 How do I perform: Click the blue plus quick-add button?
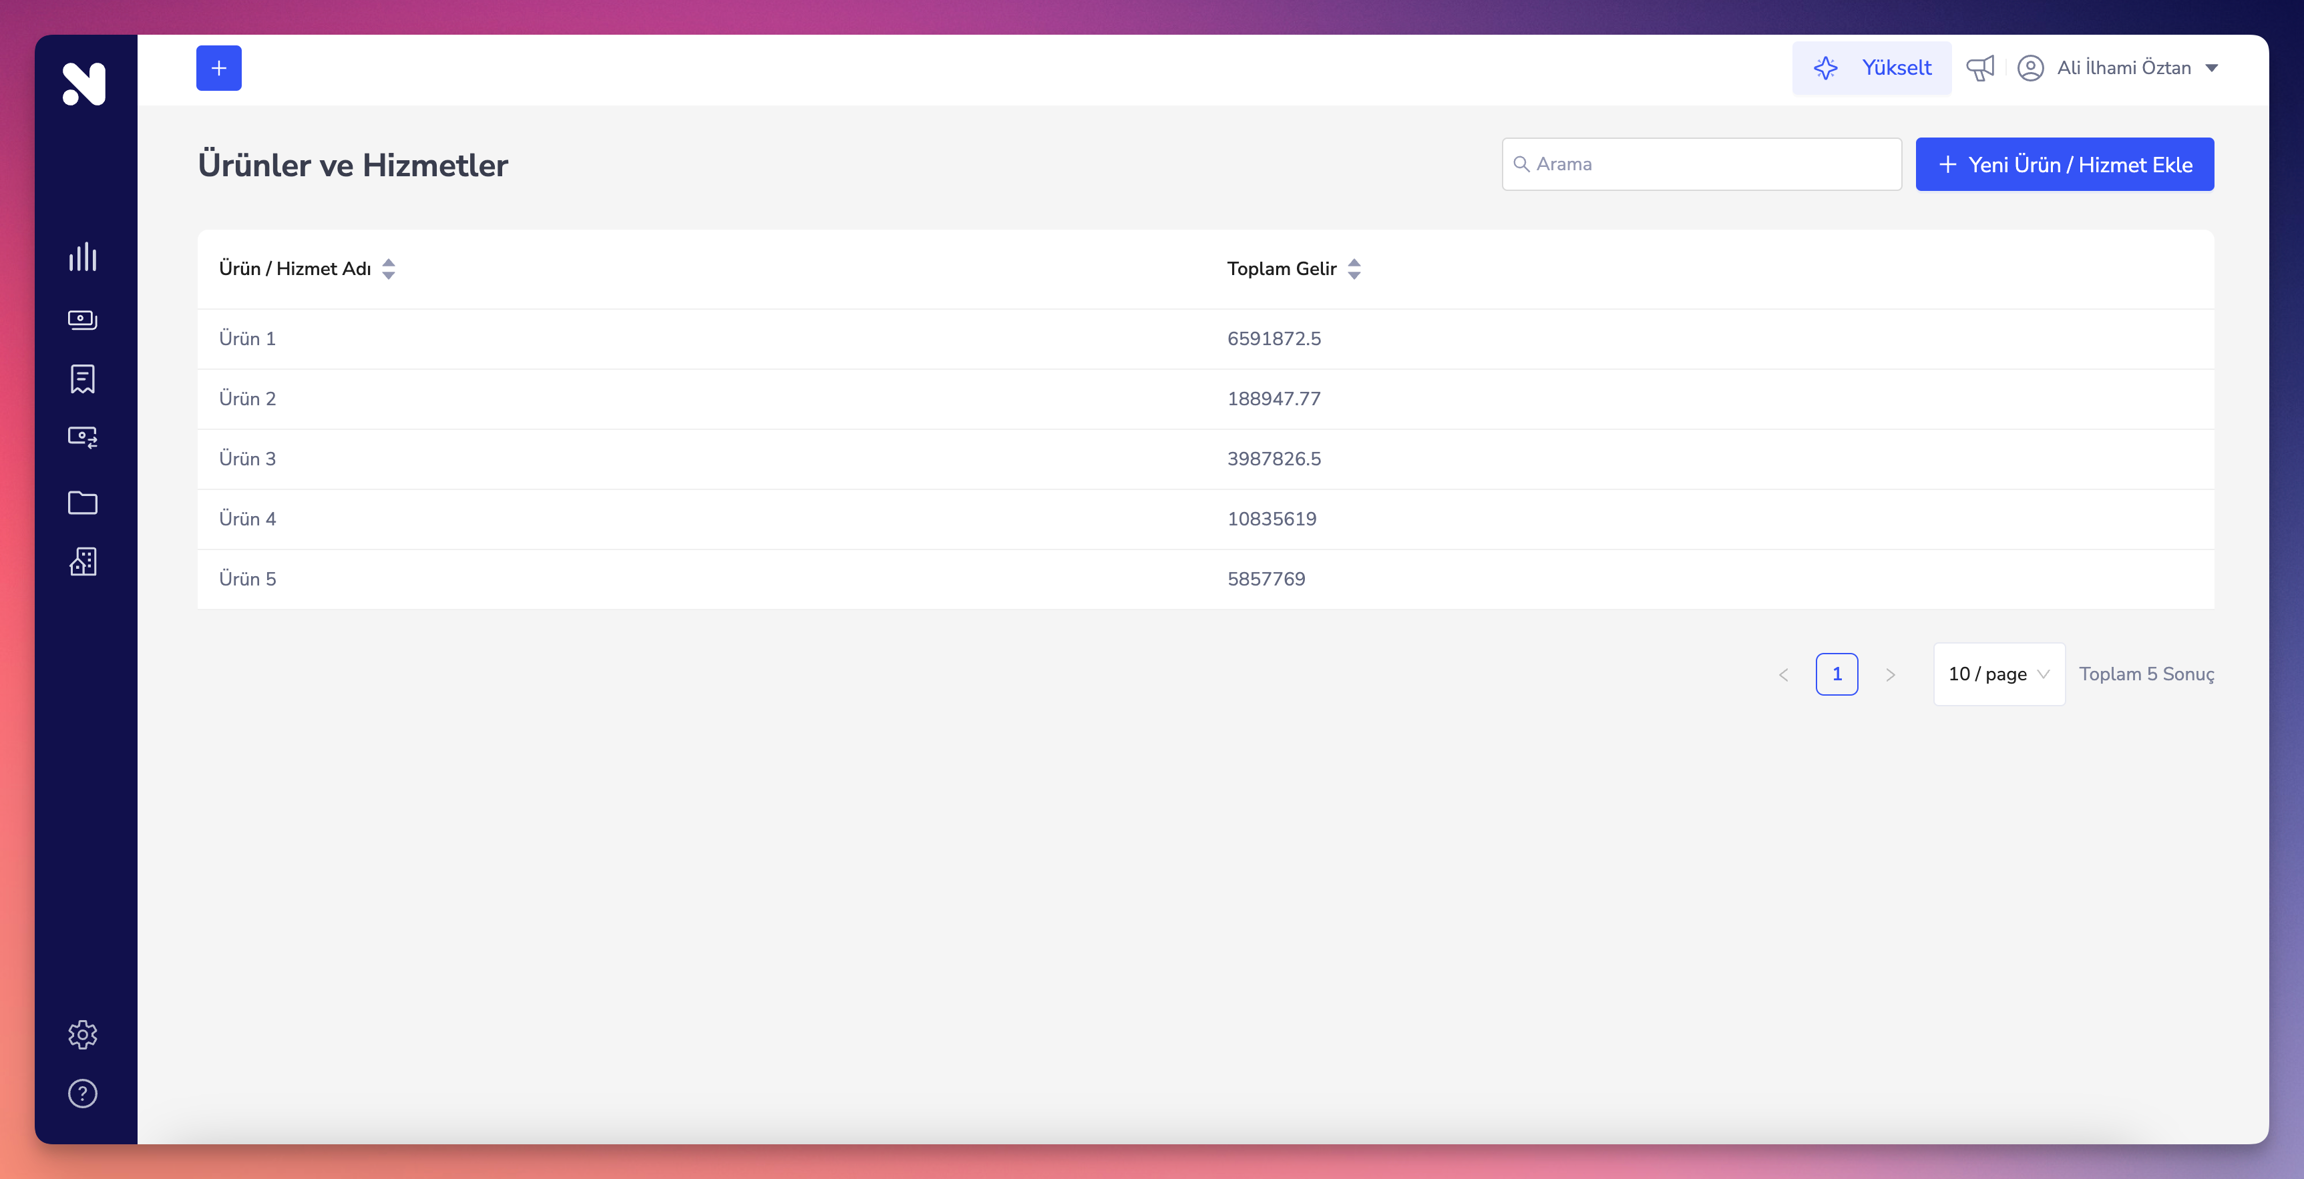tap(219, 68)
